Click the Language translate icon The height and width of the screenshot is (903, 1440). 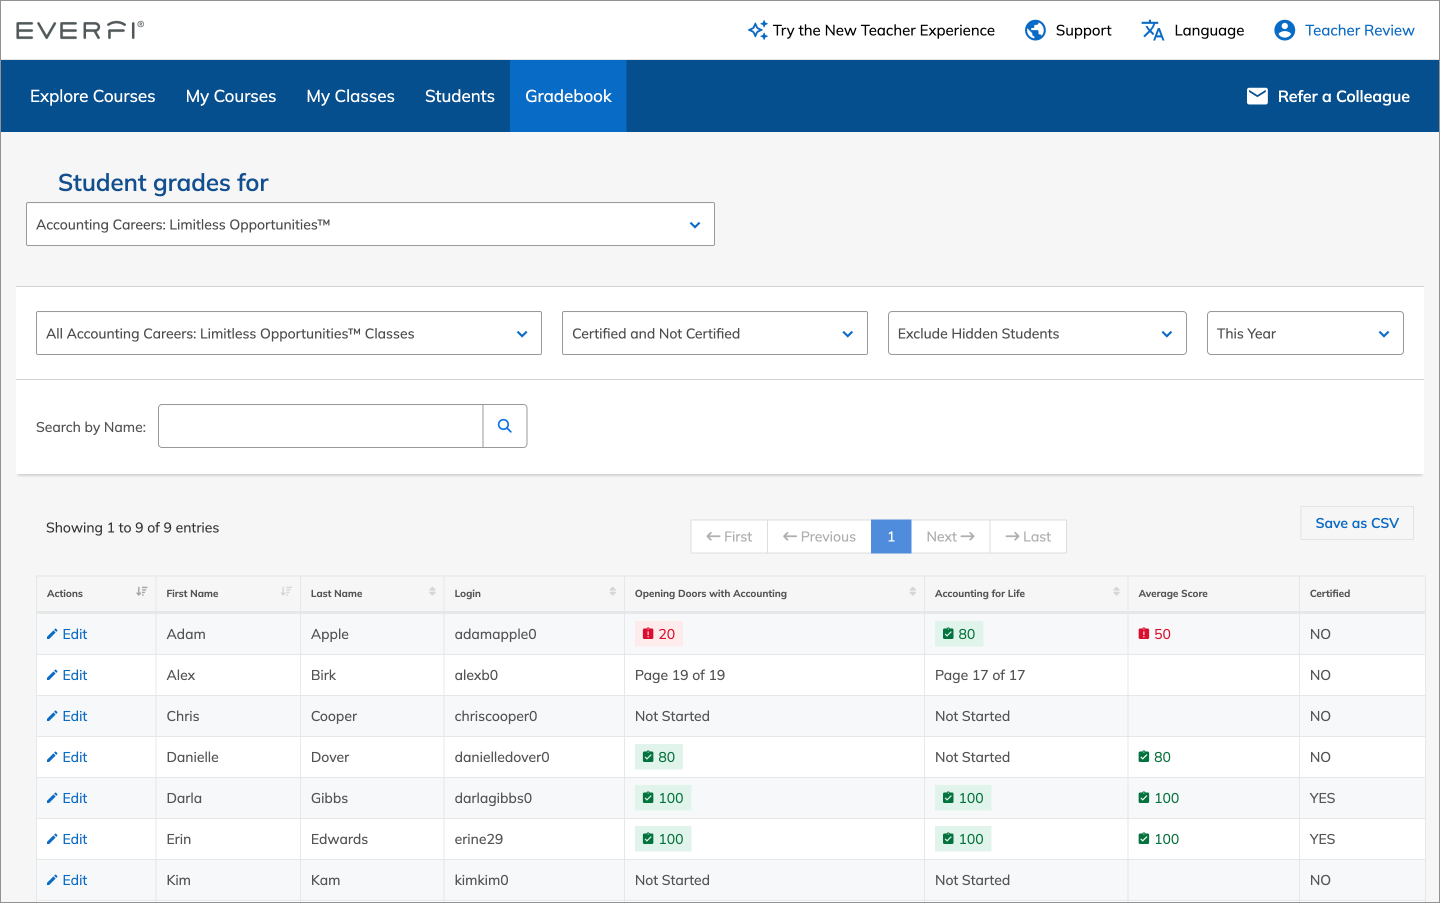coord(1153,30)
